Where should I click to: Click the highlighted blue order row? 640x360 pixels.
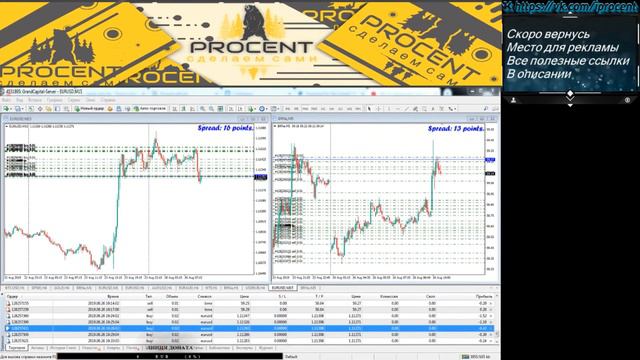pyautogui.click(x=249, y=328)
